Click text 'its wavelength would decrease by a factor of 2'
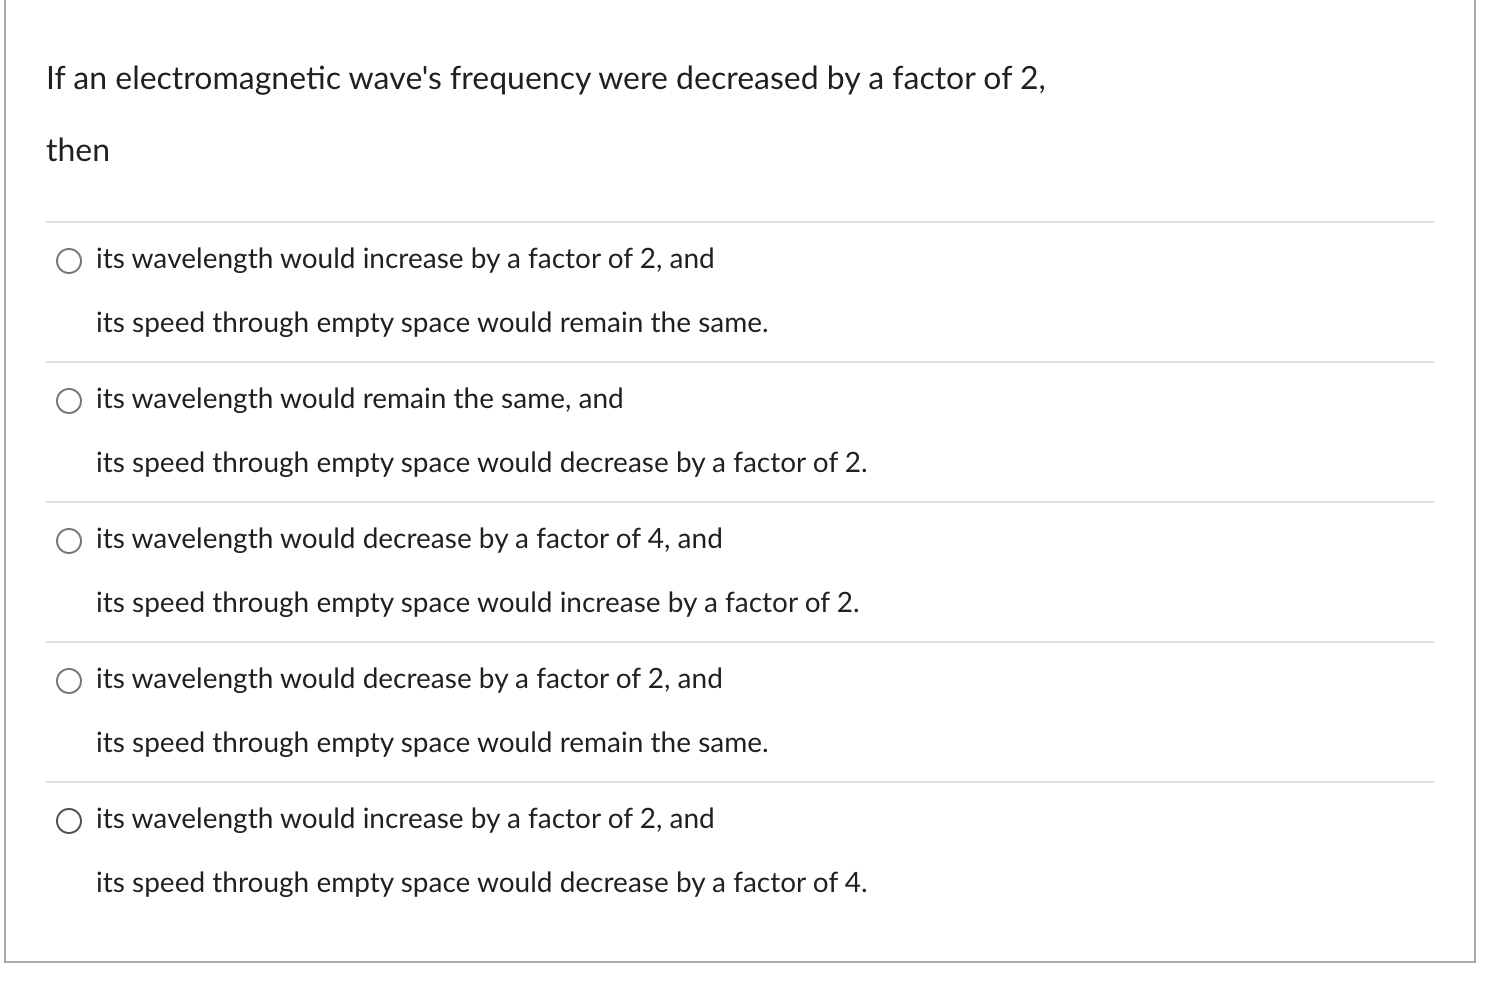 [408, 678]
